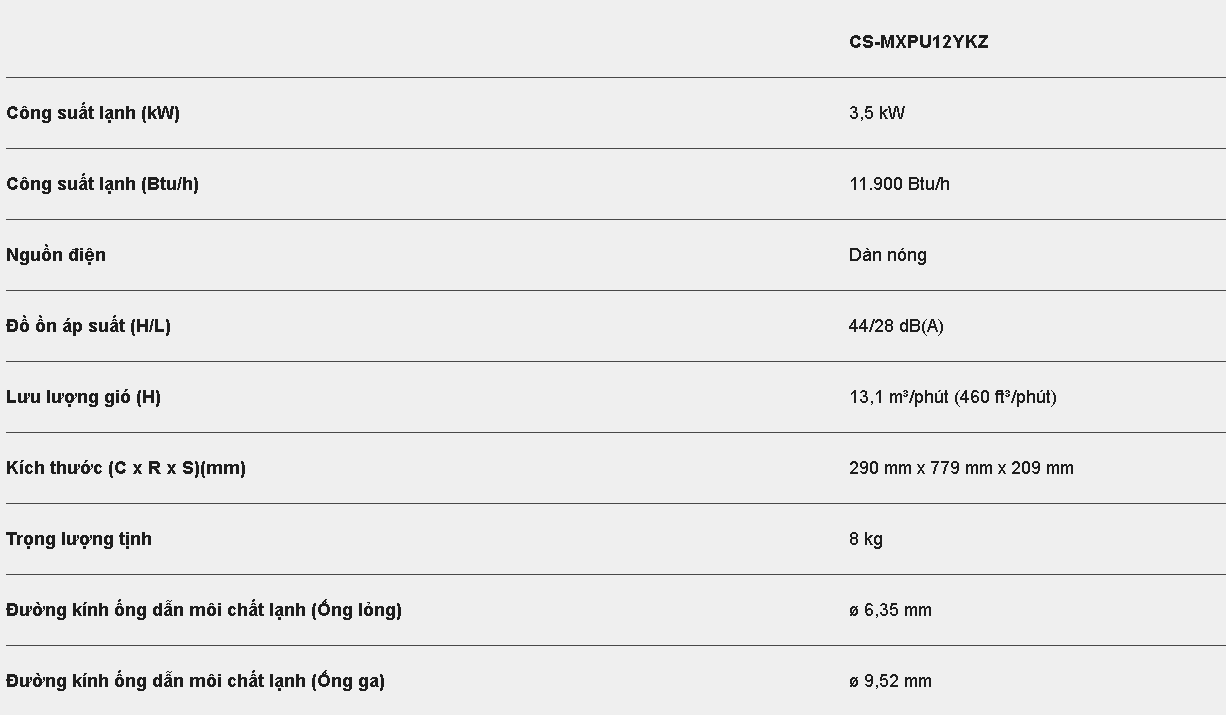Click the 290 mm x 779 mm x 209 mm value
Image resolution: width=1226 pixels, height=715 pixels.
(x=961, y=468)
